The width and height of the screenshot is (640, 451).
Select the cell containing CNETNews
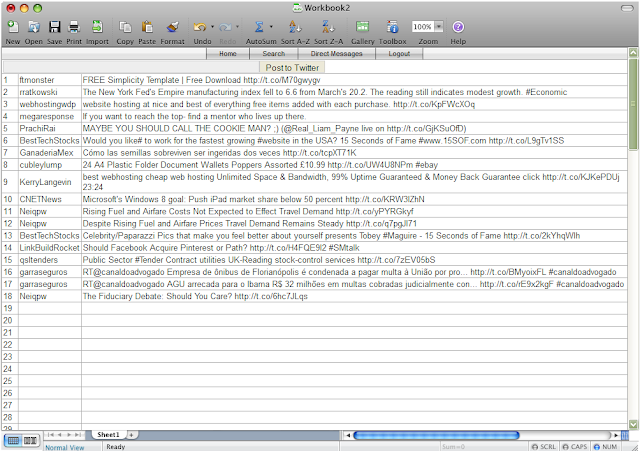pyautogui.click(x=50, y=199)
